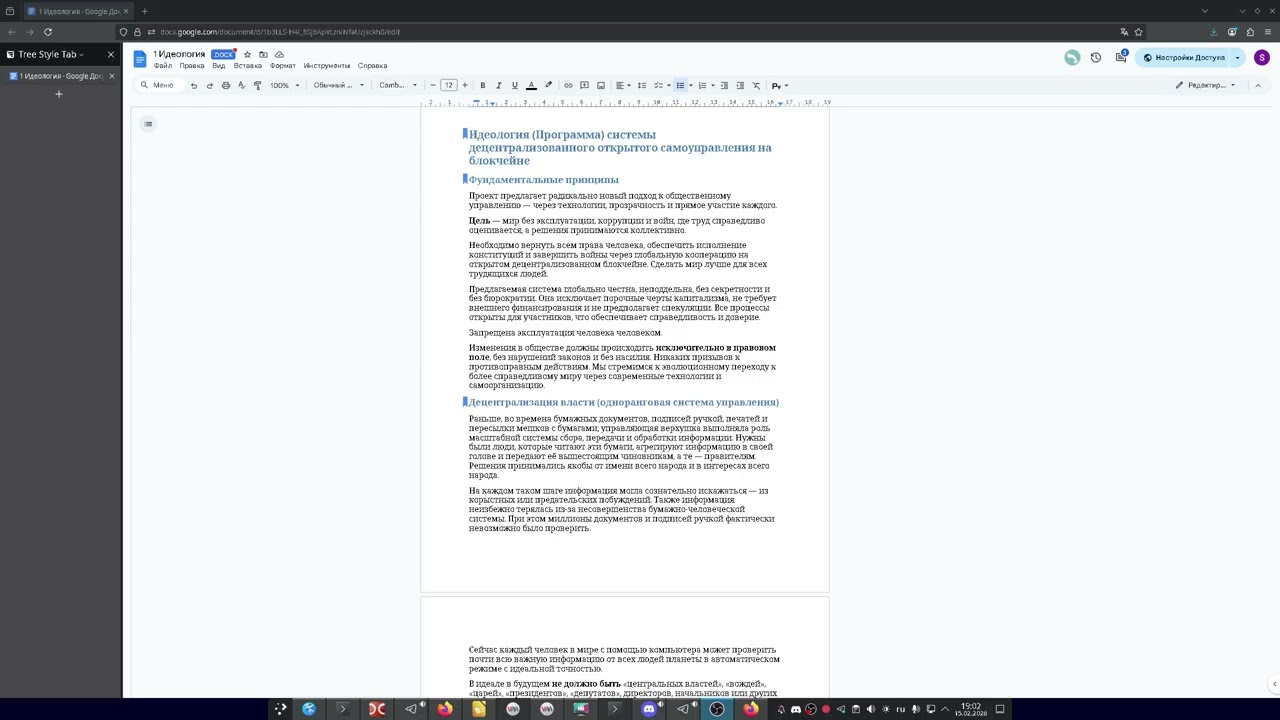The image size is (1280, 720).
Task: Open the Правка menu
Action: coord(192,66)
